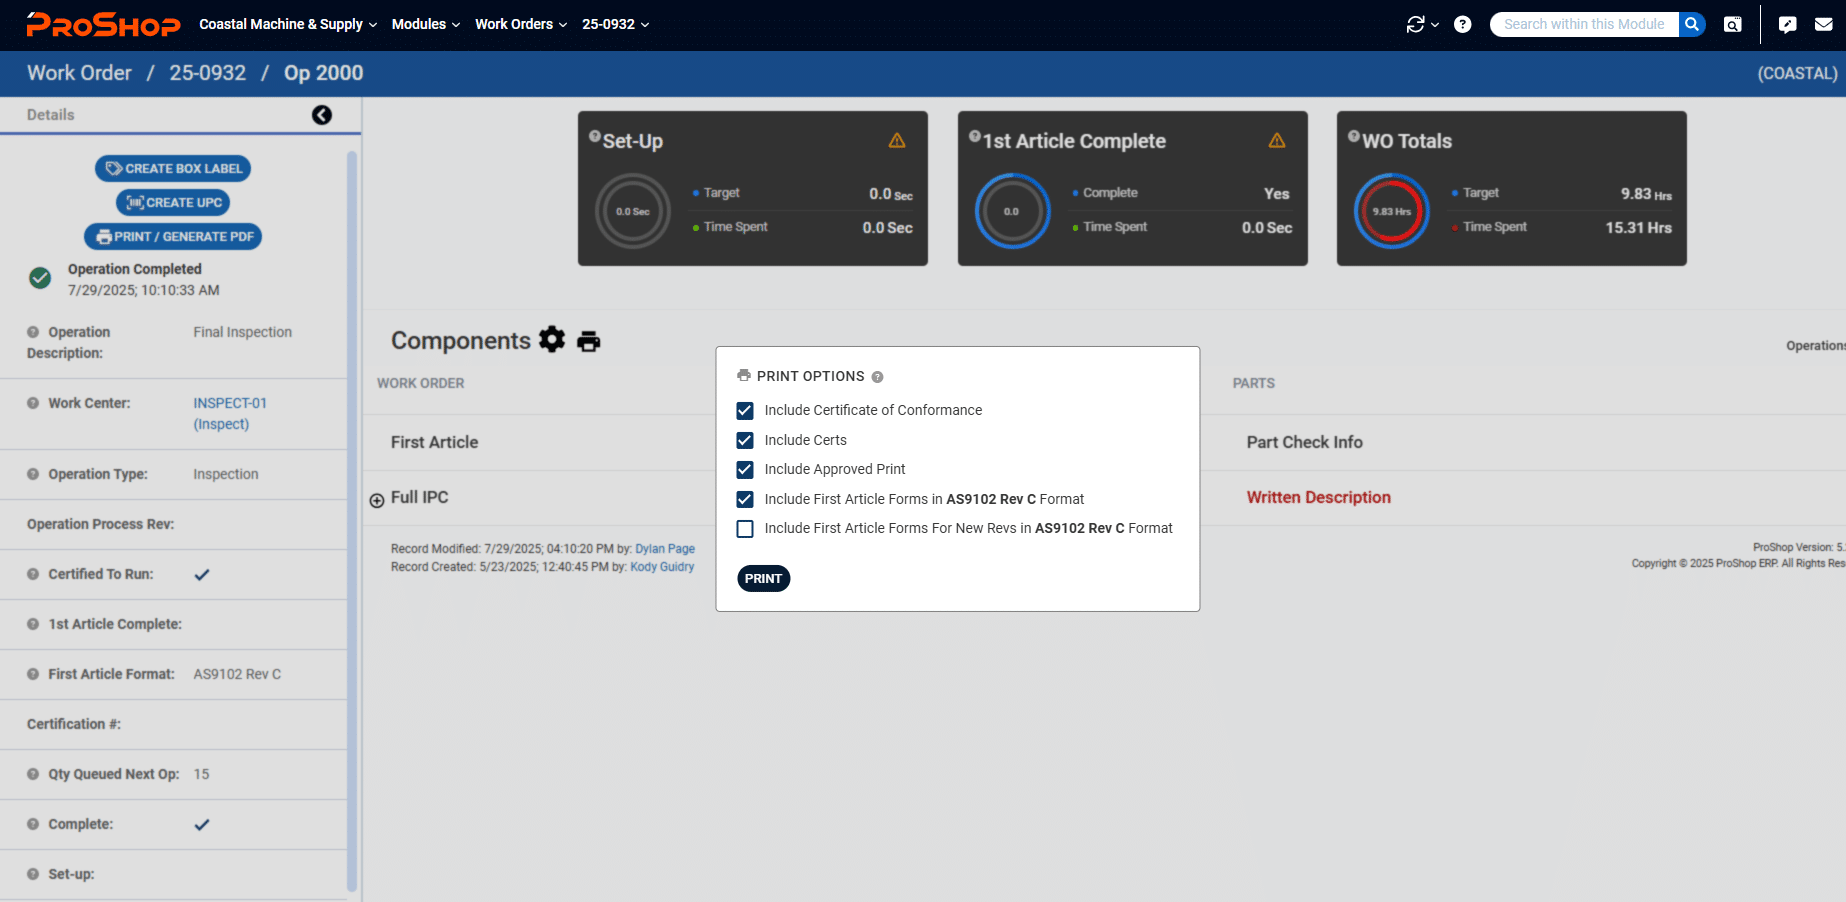The image size is (1846, 902).
Task: Click the PRINT button in Print Options
Action: [764, 579]
